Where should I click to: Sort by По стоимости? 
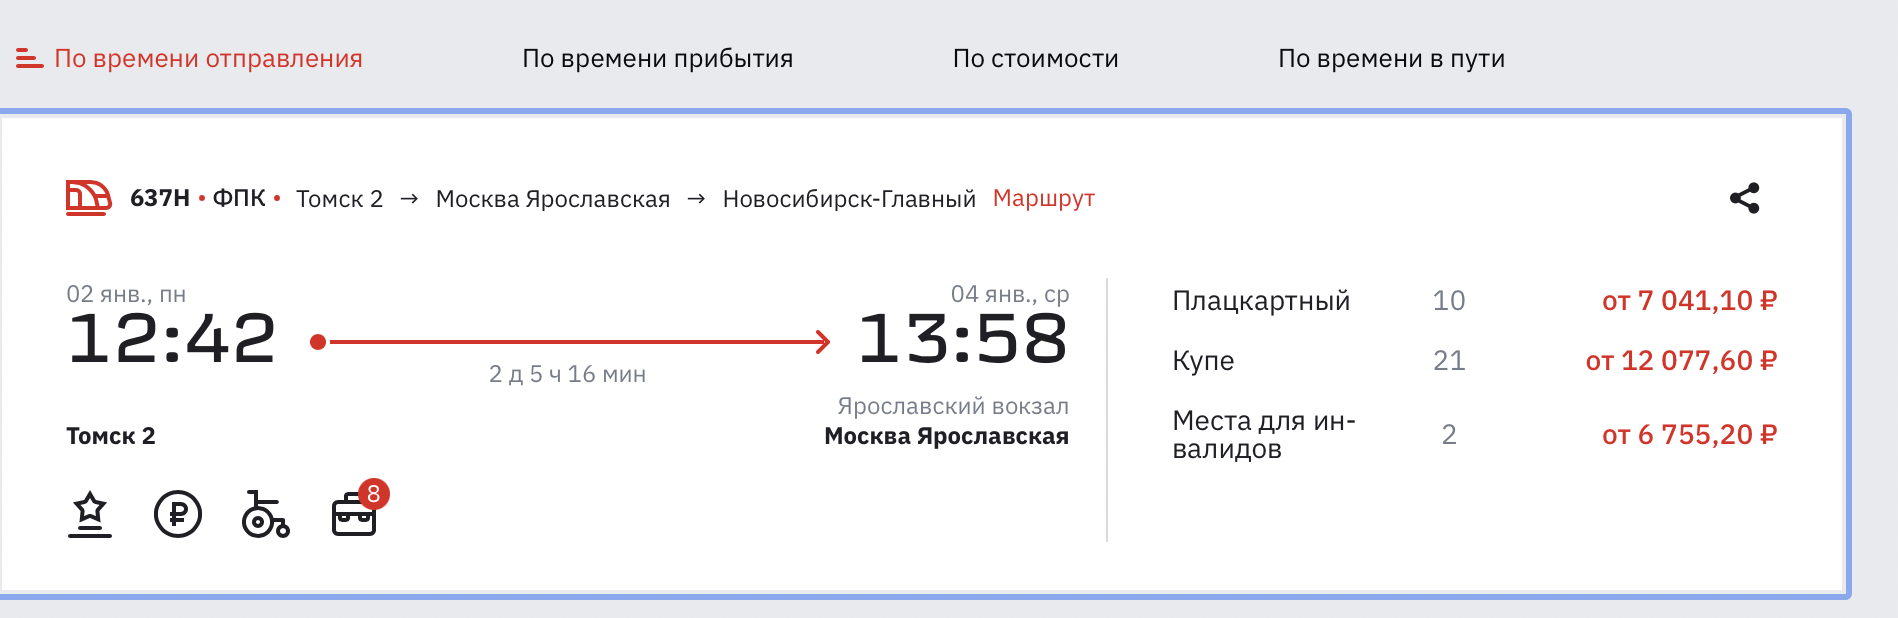click(x=1036, y=59)
